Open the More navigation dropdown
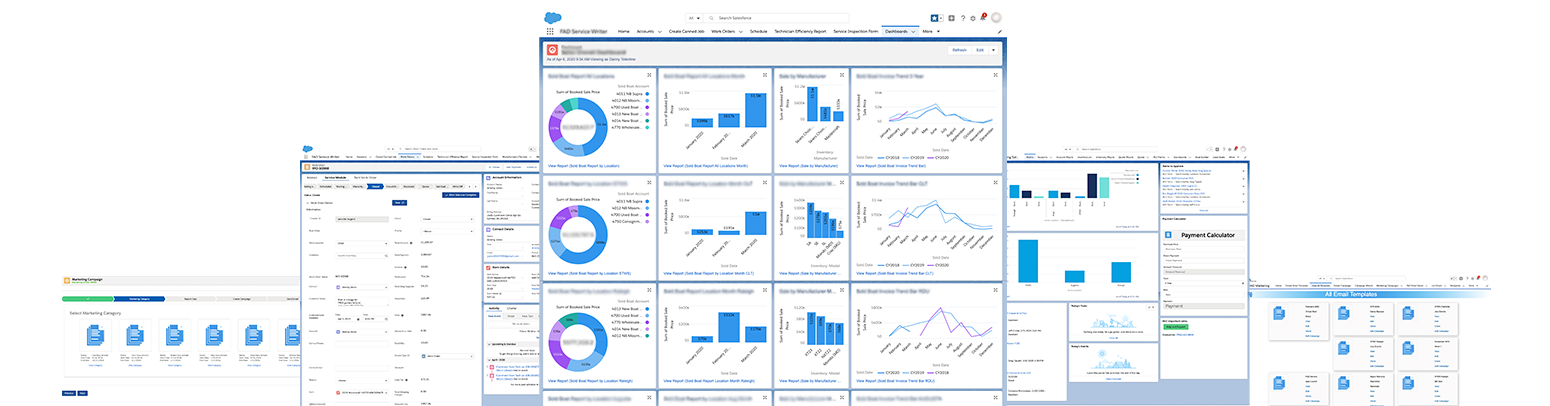 click(x=932, y=32)
